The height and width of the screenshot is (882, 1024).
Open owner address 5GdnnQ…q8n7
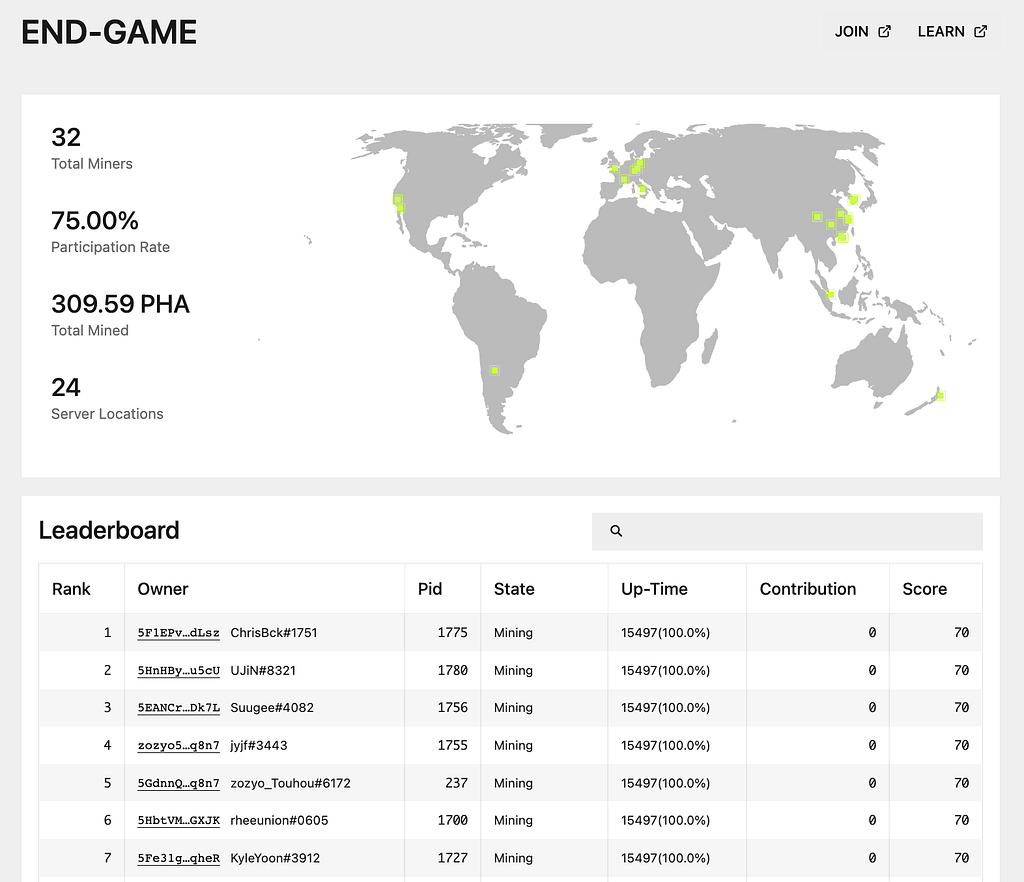coord(178,783)
